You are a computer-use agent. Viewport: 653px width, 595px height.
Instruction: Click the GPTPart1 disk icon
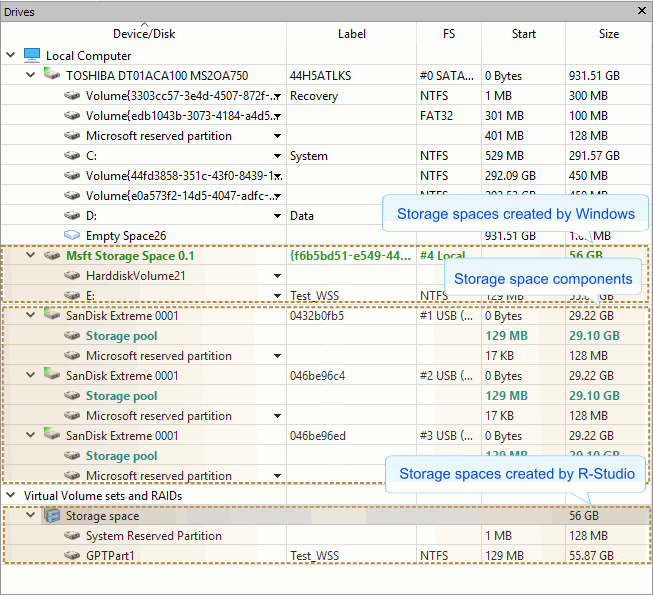pos(72,555)
